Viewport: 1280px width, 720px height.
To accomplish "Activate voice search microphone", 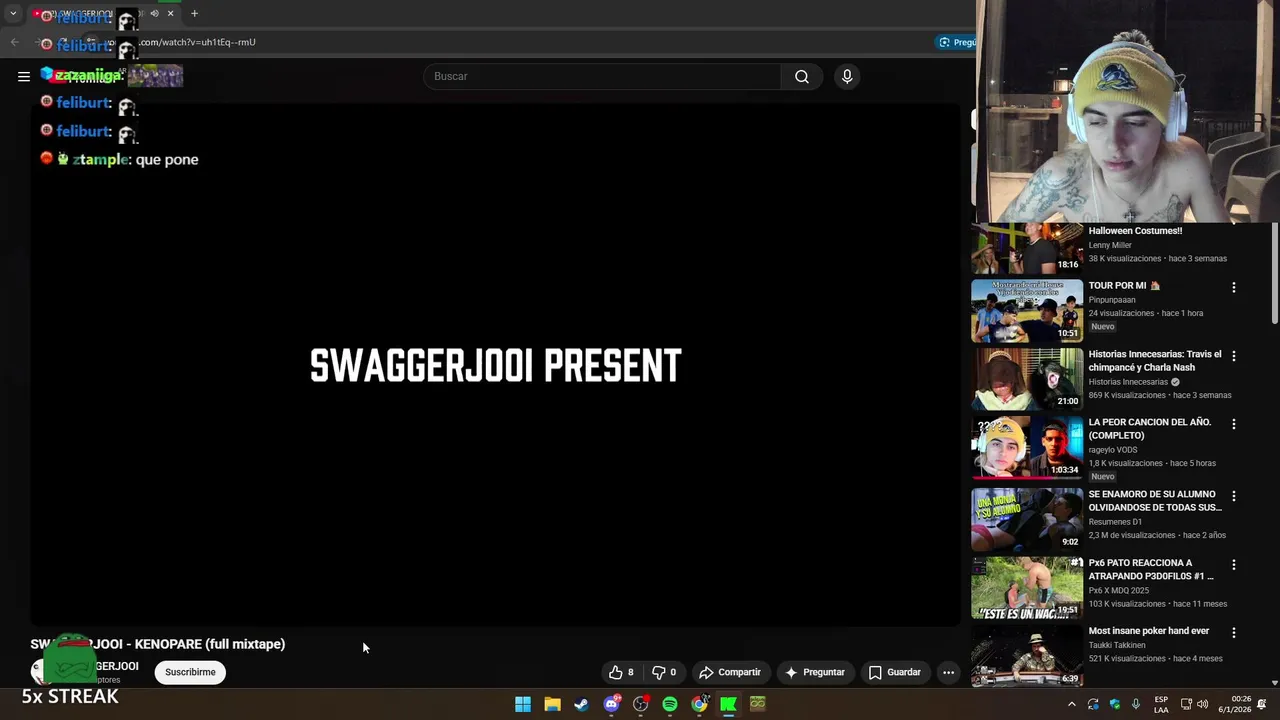I will point(847,76).
